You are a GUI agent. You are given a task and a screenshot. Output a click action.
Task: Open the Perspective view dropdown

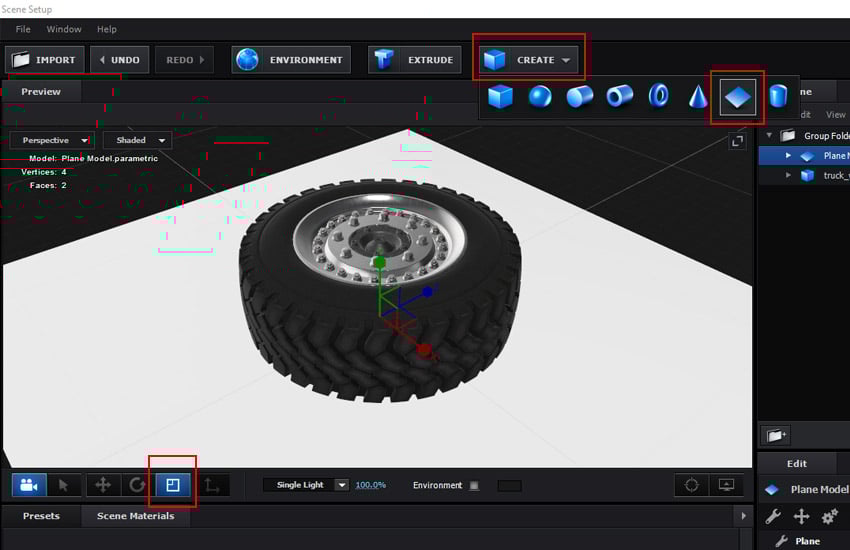tap(52, 140)
